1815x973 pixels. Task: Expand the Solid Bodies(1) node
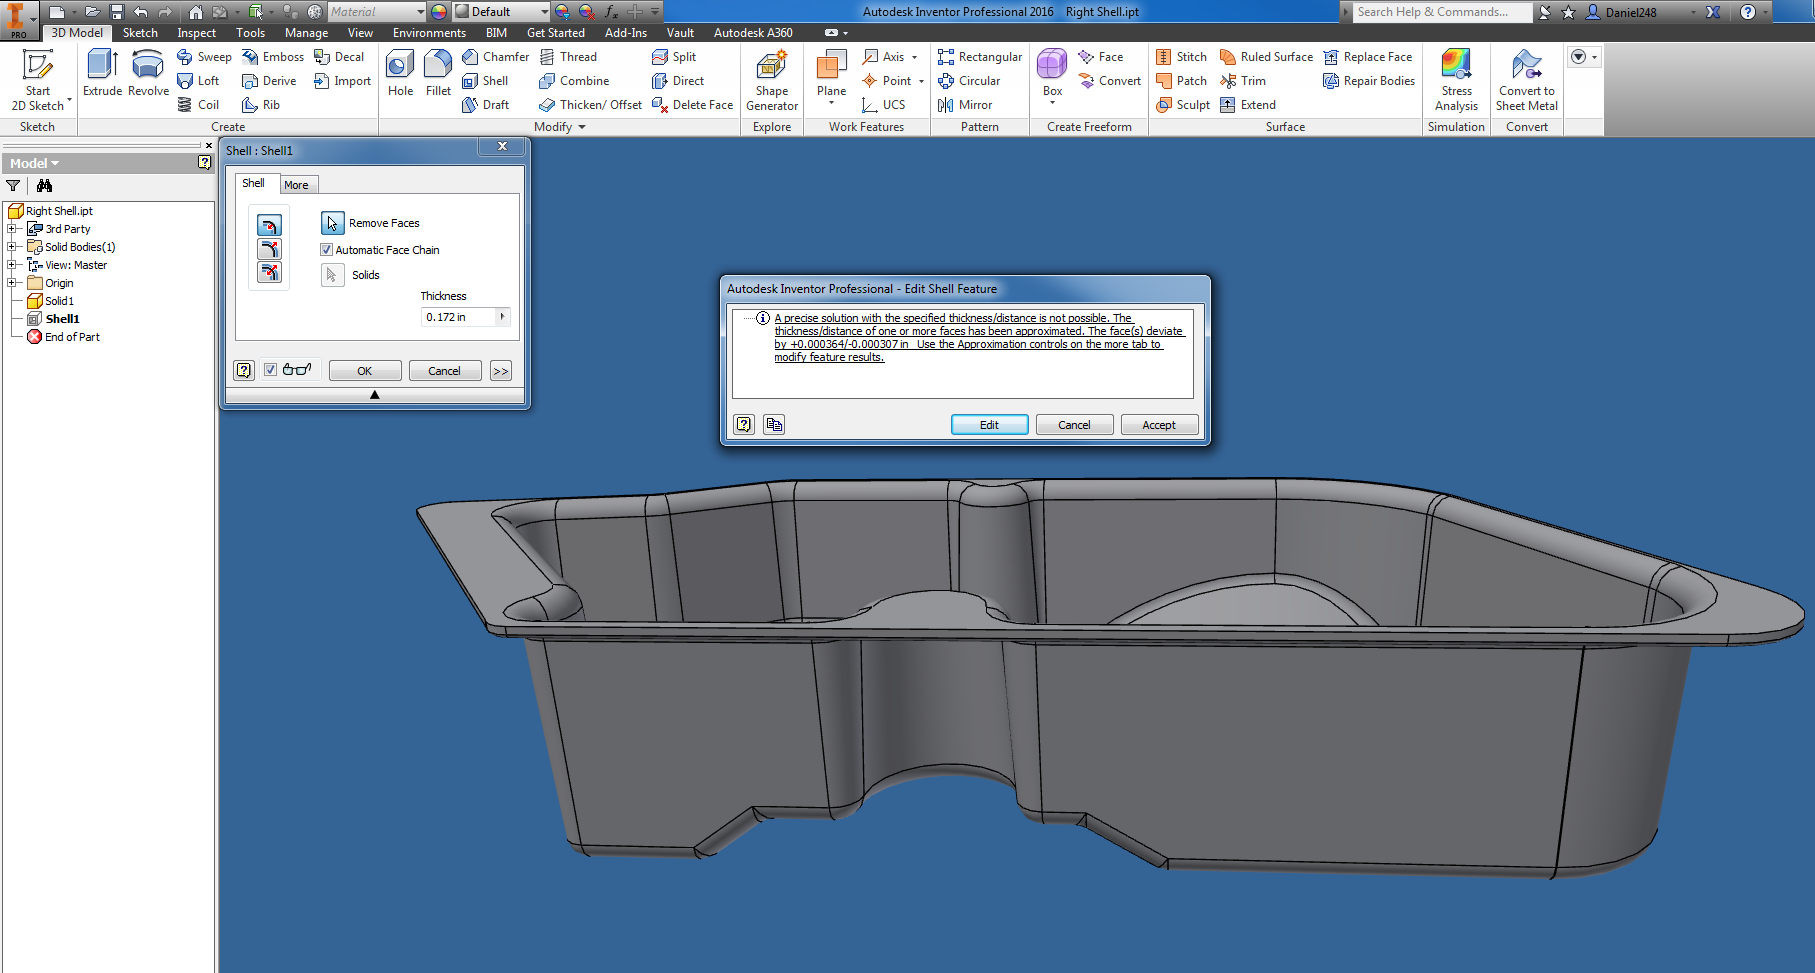coord(12,247)
